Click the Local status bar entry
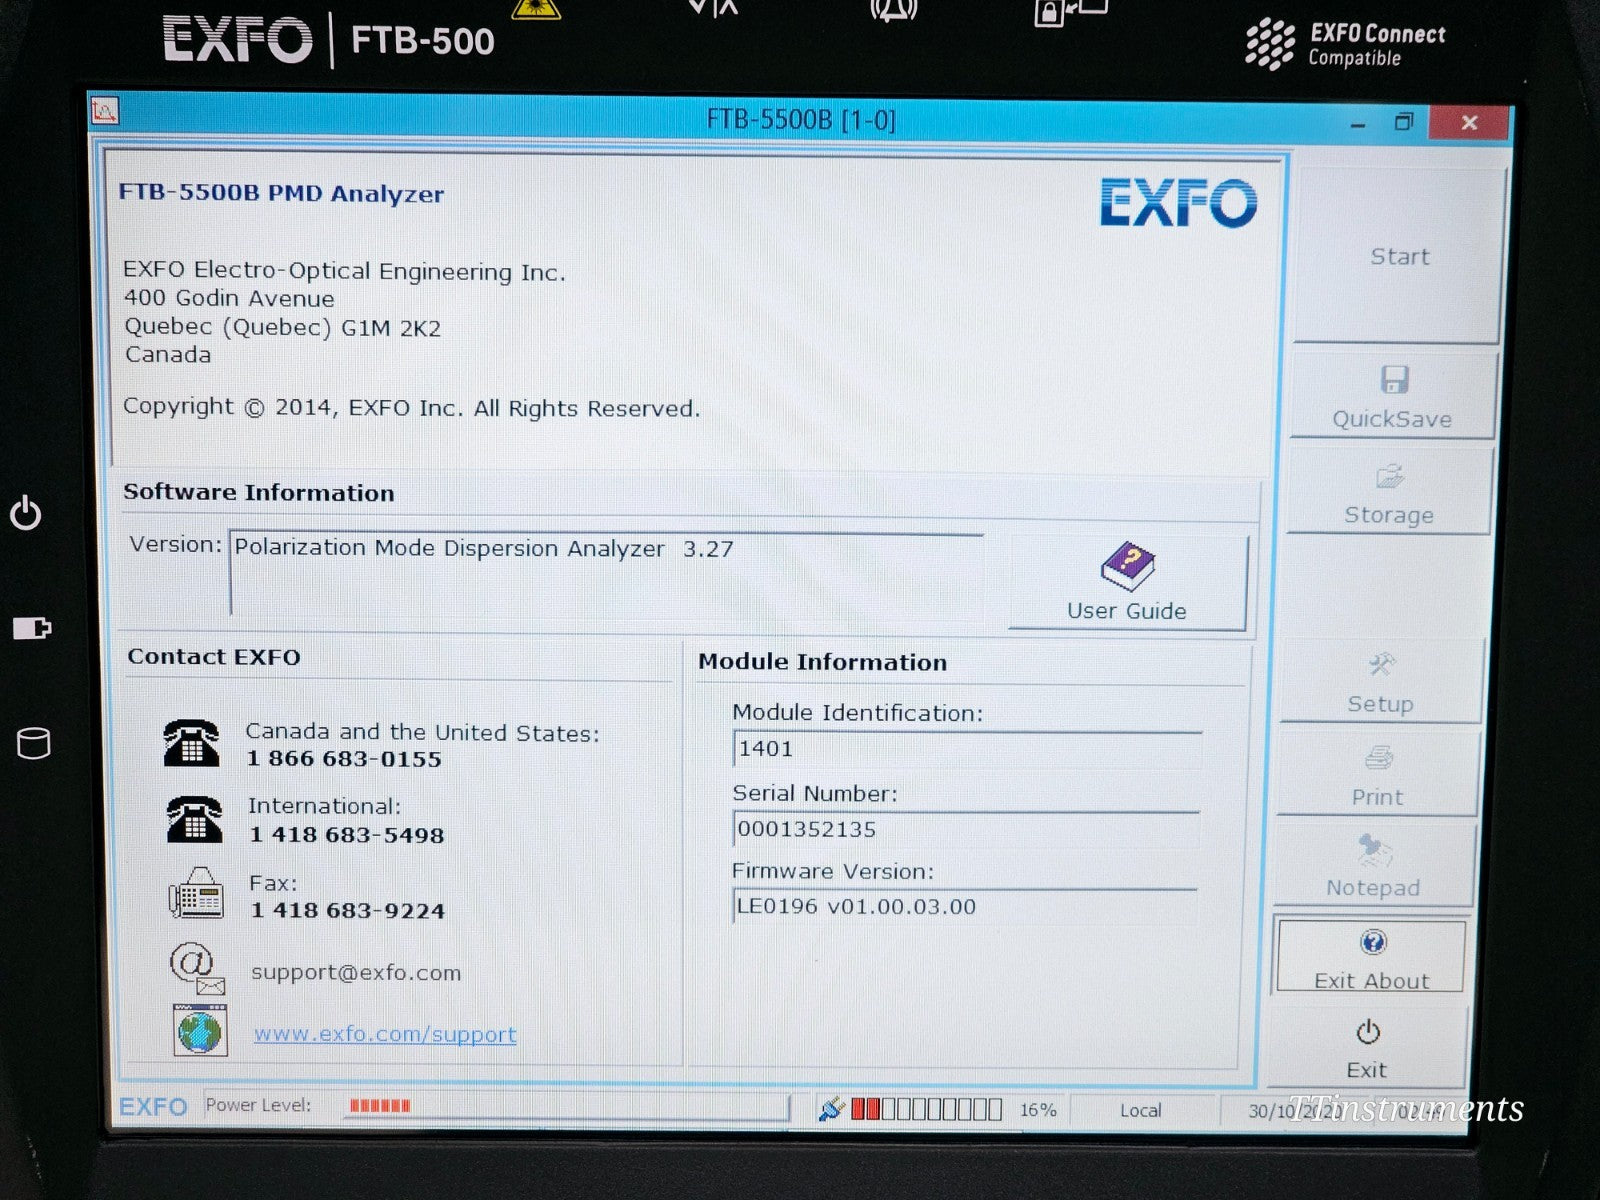Viewport: 1600px width, 1200px height. tap(1140, 1110)
